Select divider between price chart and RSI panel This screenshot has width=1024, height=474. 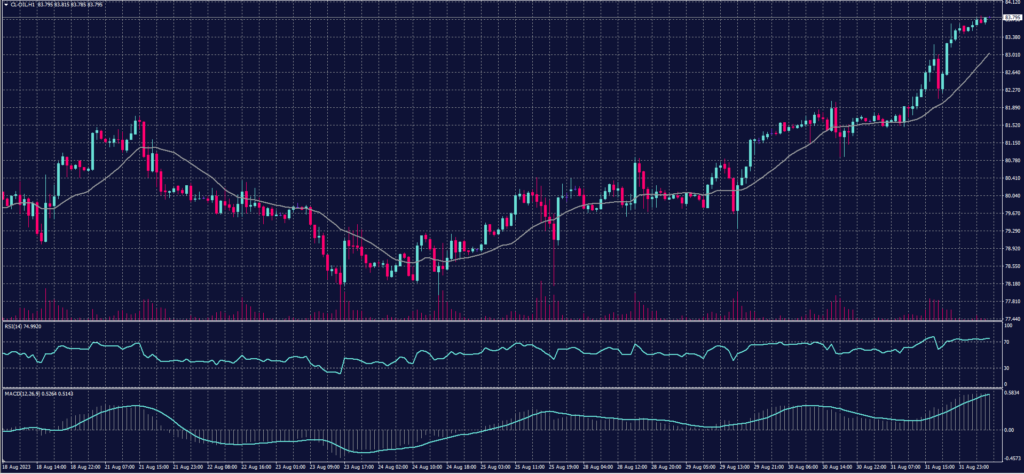pyautogui.click(x=500, y=320)
